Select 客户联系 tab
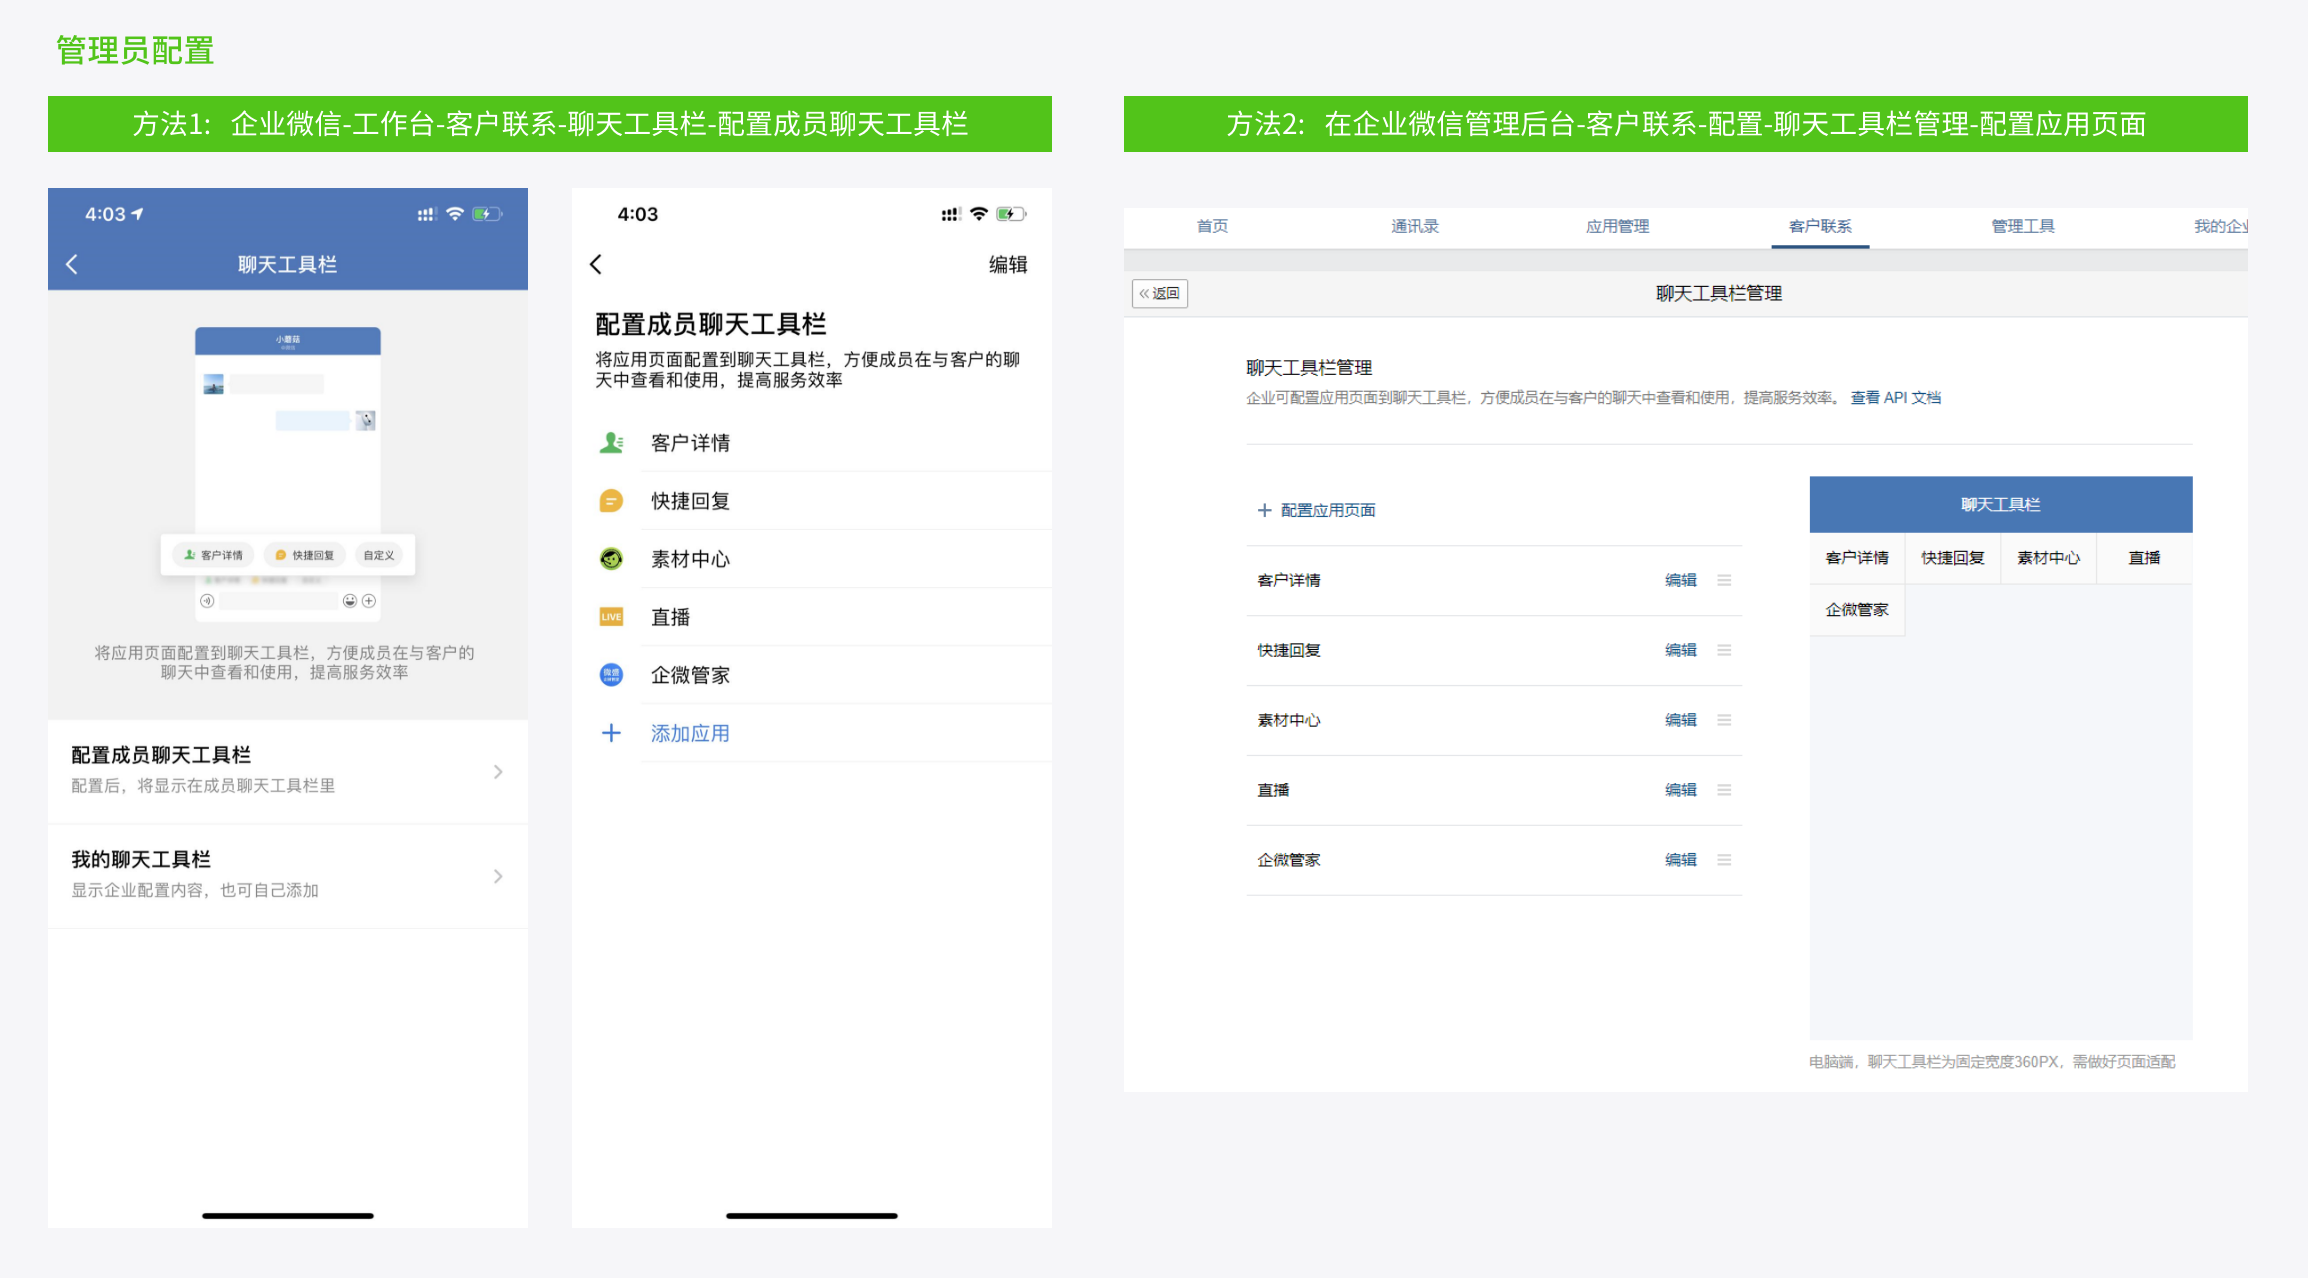The width and height of the screenshot is (2308, 1278). 1820,226
